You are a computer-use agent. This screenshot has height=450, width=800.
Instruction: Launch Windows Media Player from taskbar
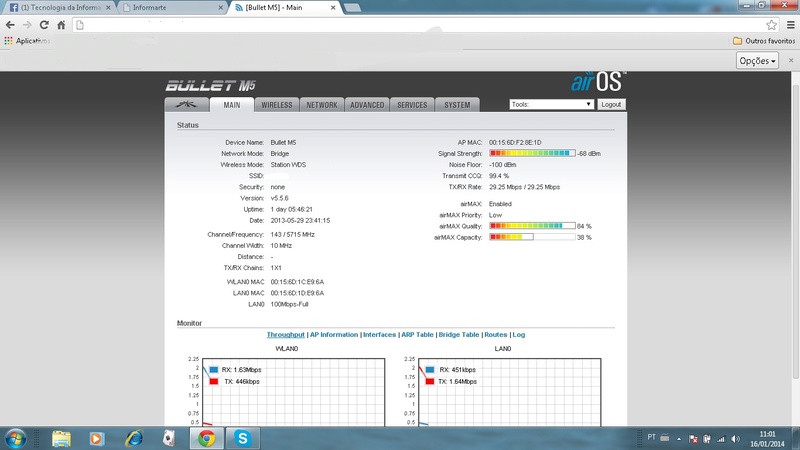(96, 438)
